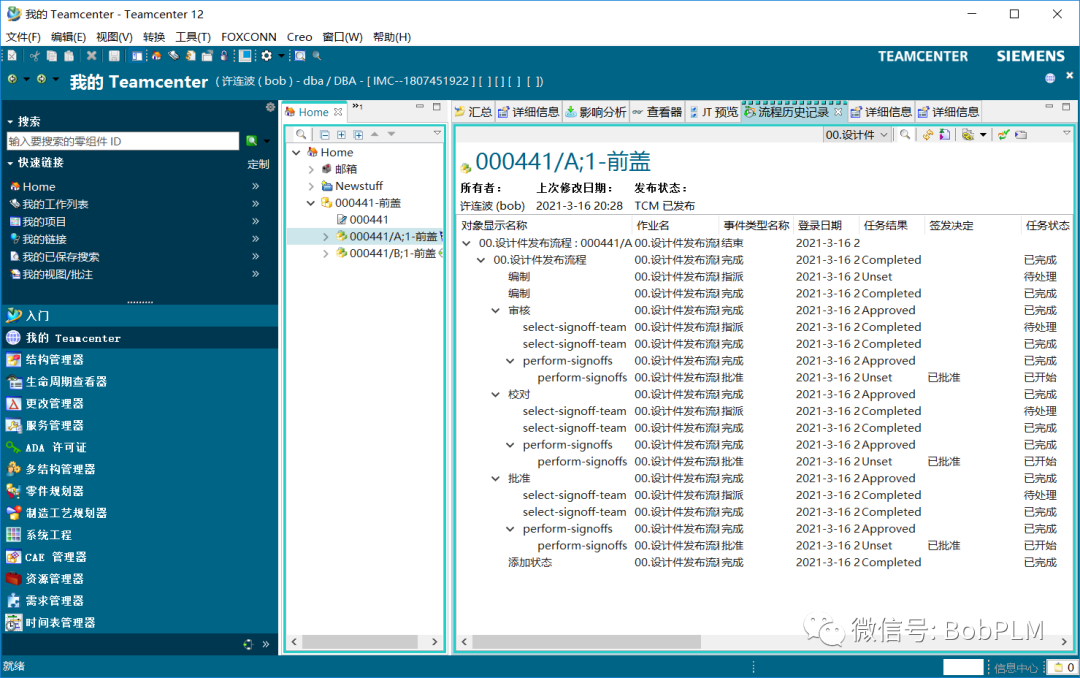Switch to the 汇总 tab
The width and height of the screenshot is (1080, 678).
click(x=473, y=112)
